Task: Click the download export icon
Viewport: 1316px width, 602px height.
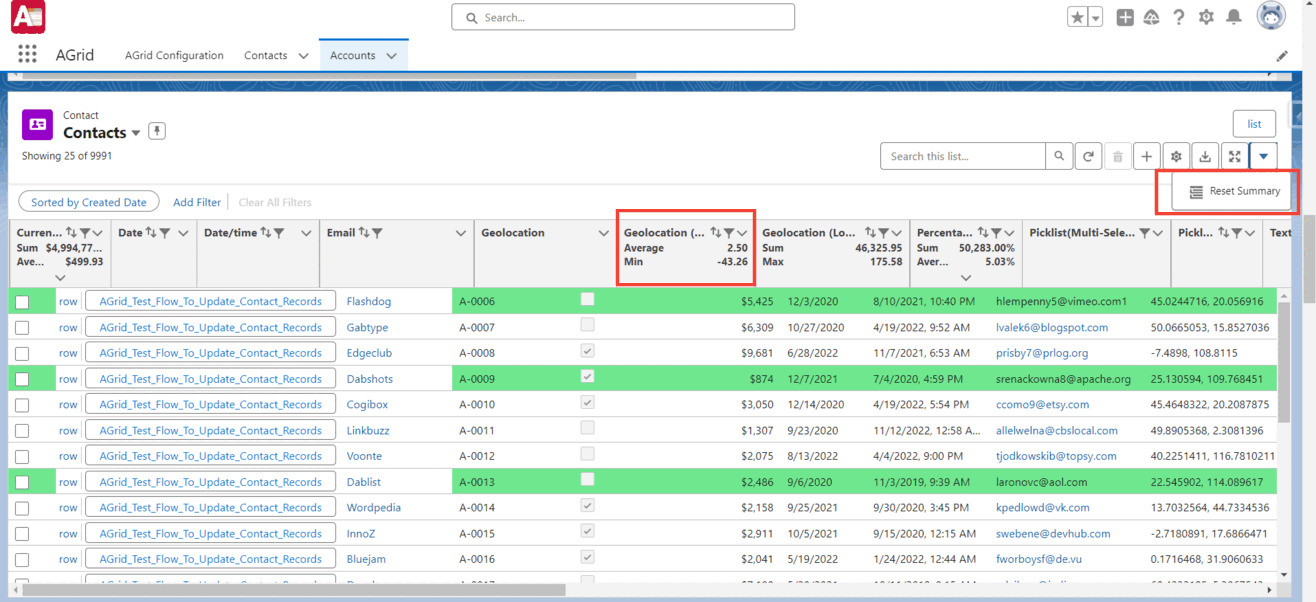Action: 1205,156
